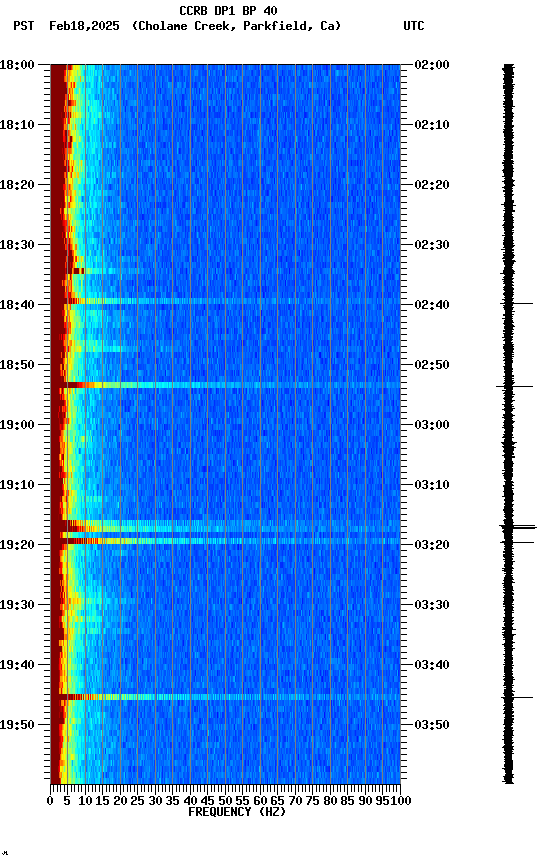
Task: Click the seismogram spike near 02:54 UTC
Action: coord(515,387)
